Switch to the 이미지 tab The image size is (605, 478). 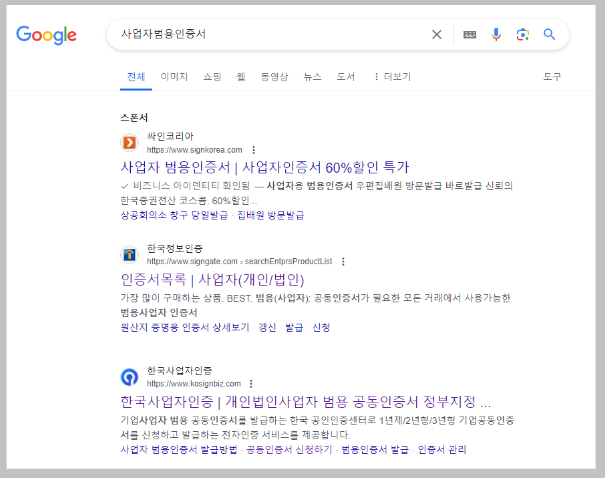(174, 77)
